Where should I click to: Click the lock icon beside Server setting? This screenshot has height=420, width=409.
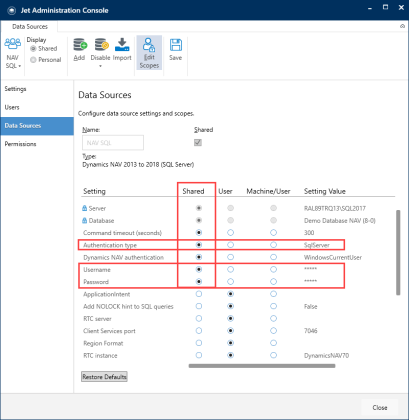tap(85, 208)
